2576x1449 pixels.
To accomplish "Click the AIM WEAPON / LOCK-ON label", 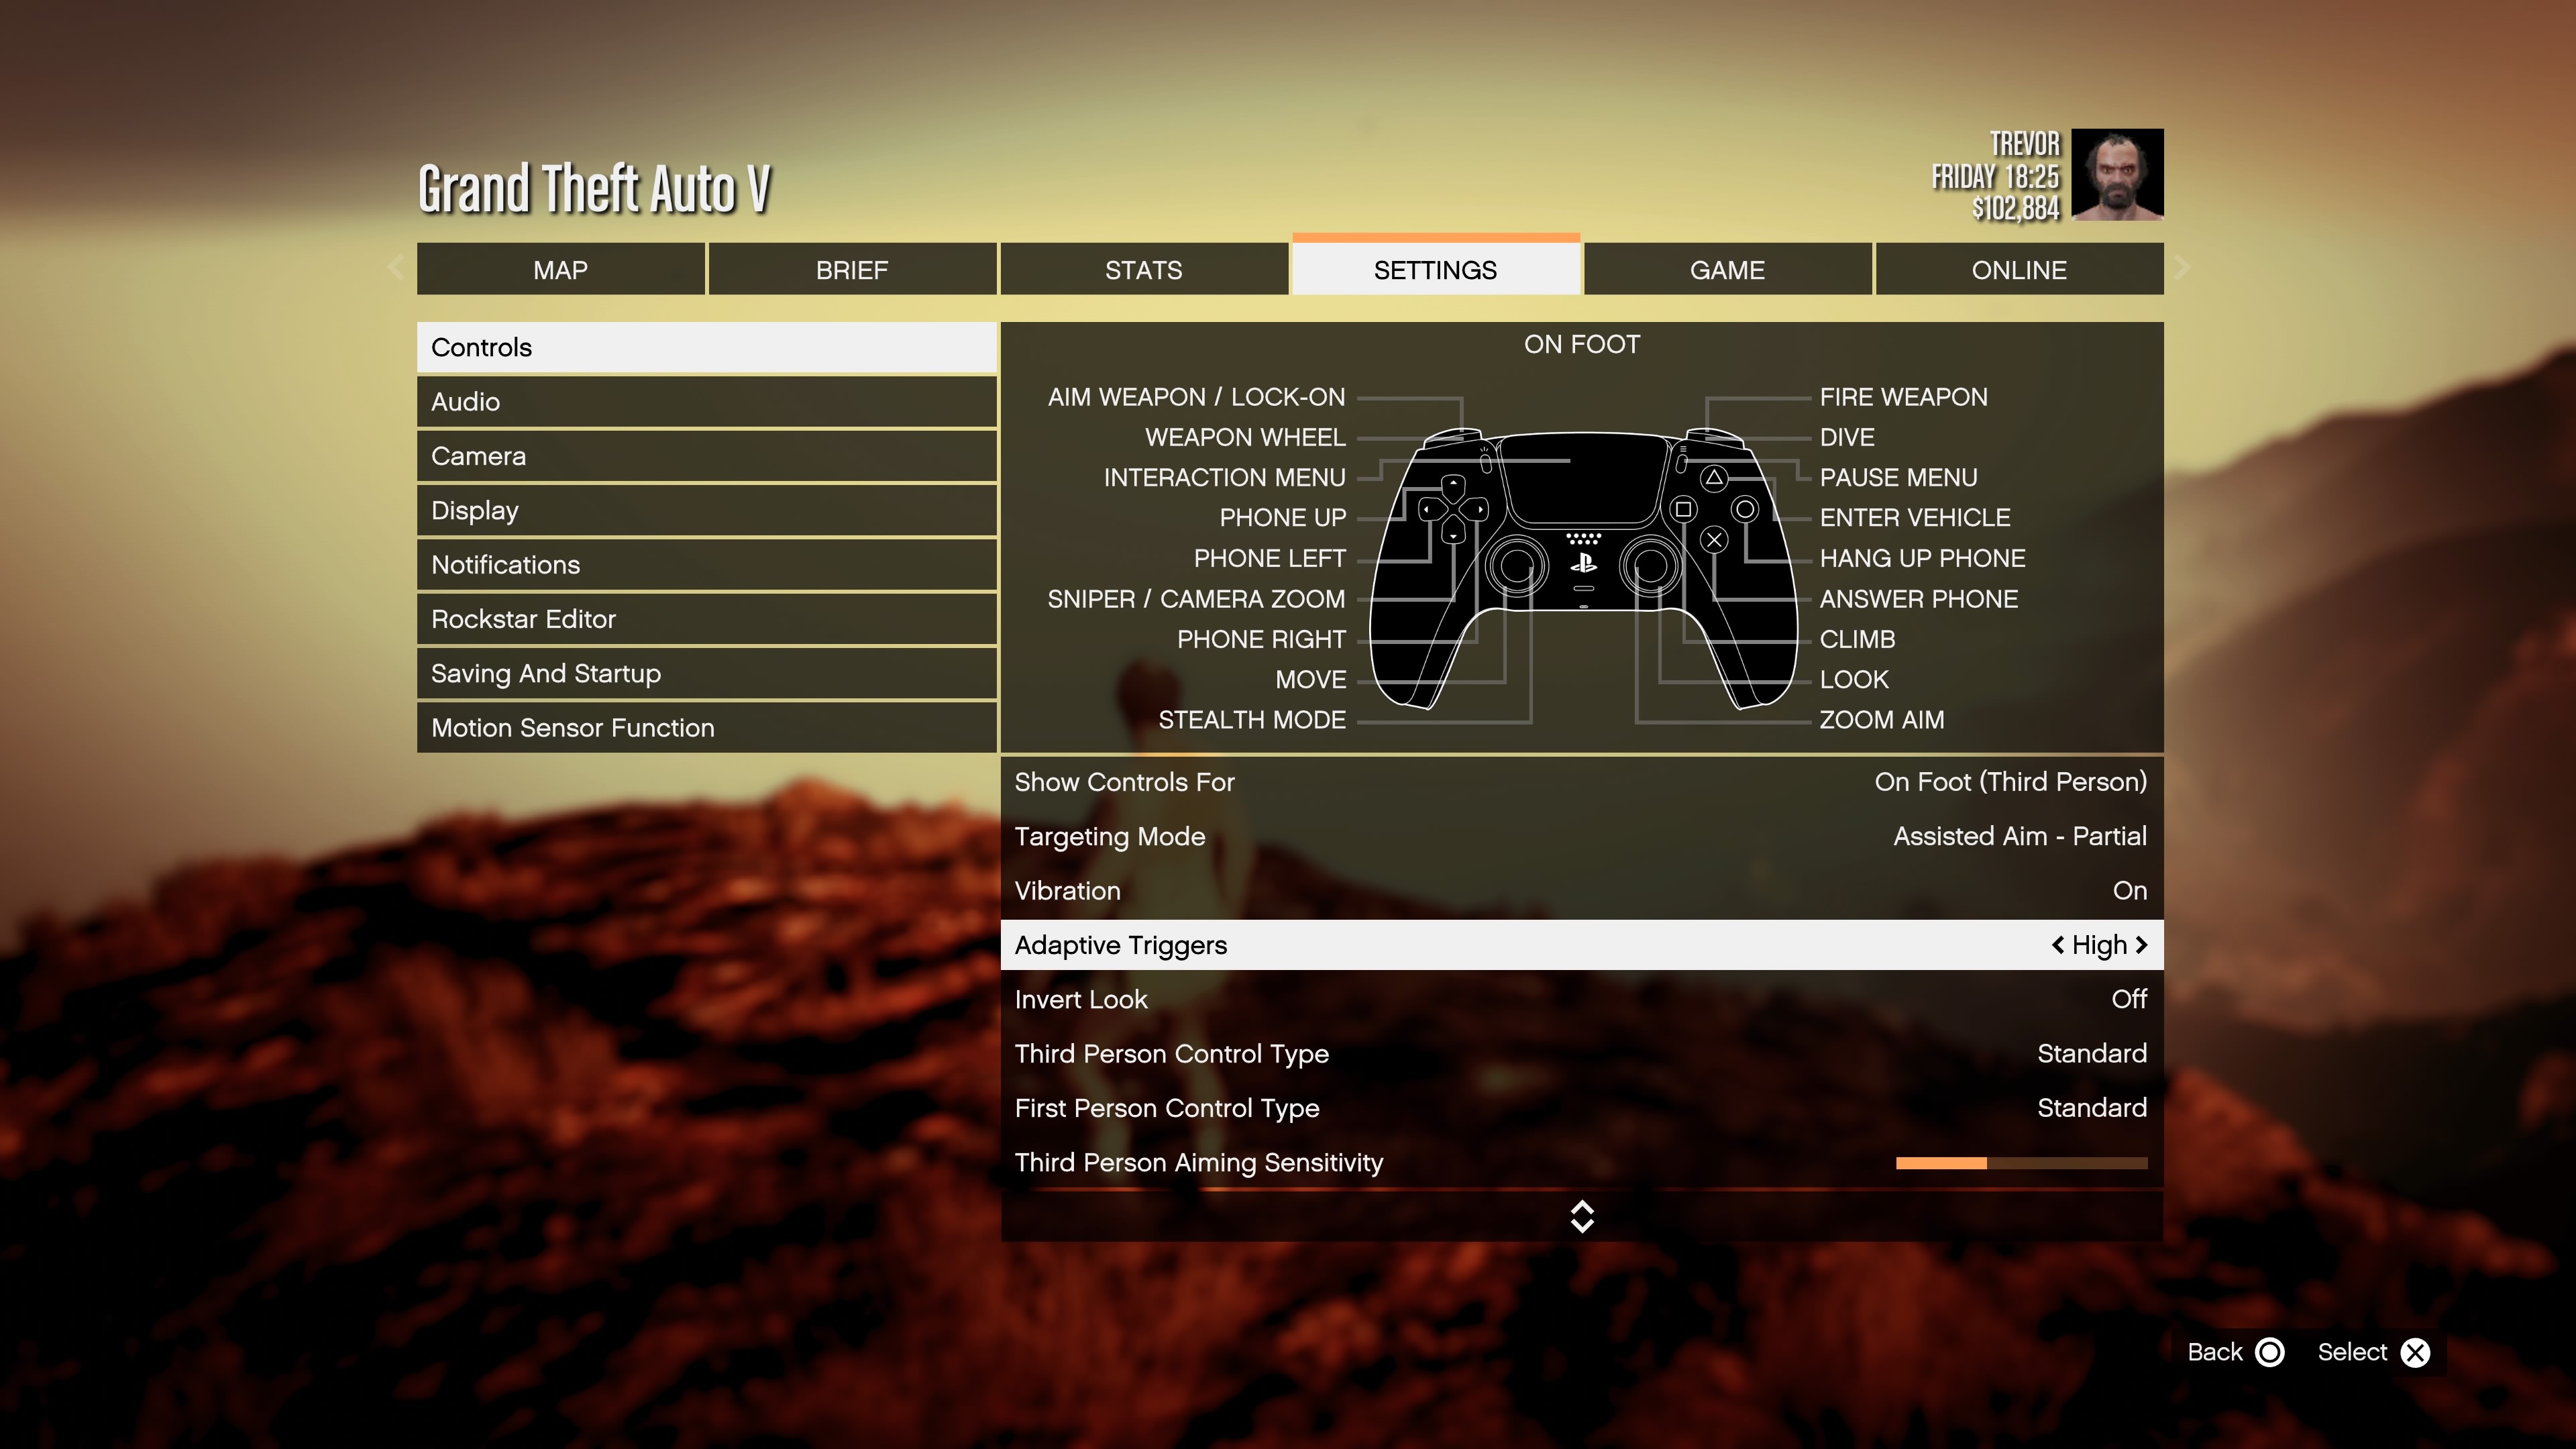I will coord(1196,397).
